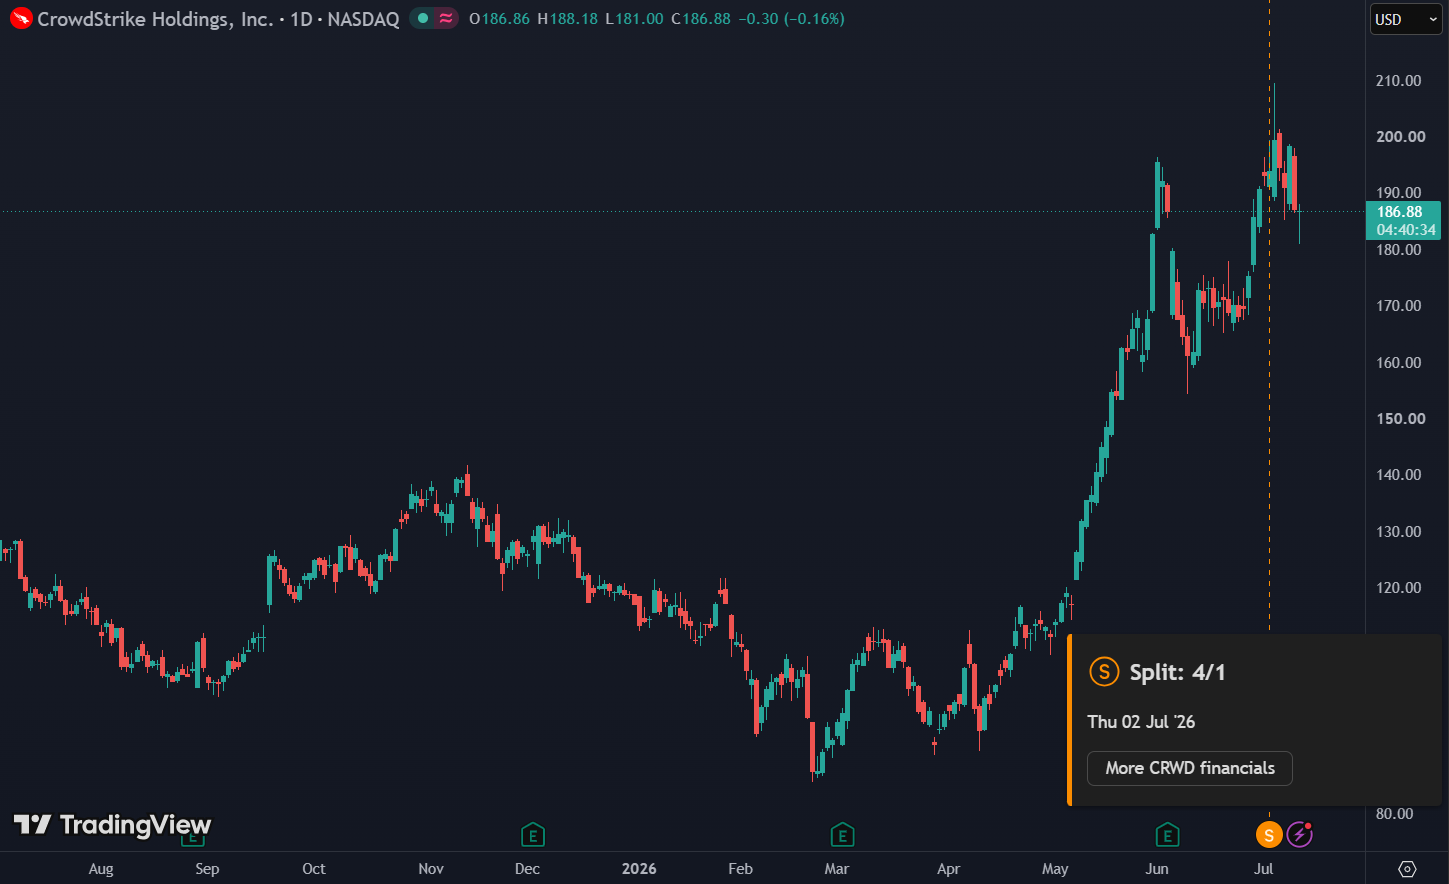Image resolution: width=1449 pixels, height=884 pixels.
Task: Click the close value C186.88
Action: [x=701, y=19]
